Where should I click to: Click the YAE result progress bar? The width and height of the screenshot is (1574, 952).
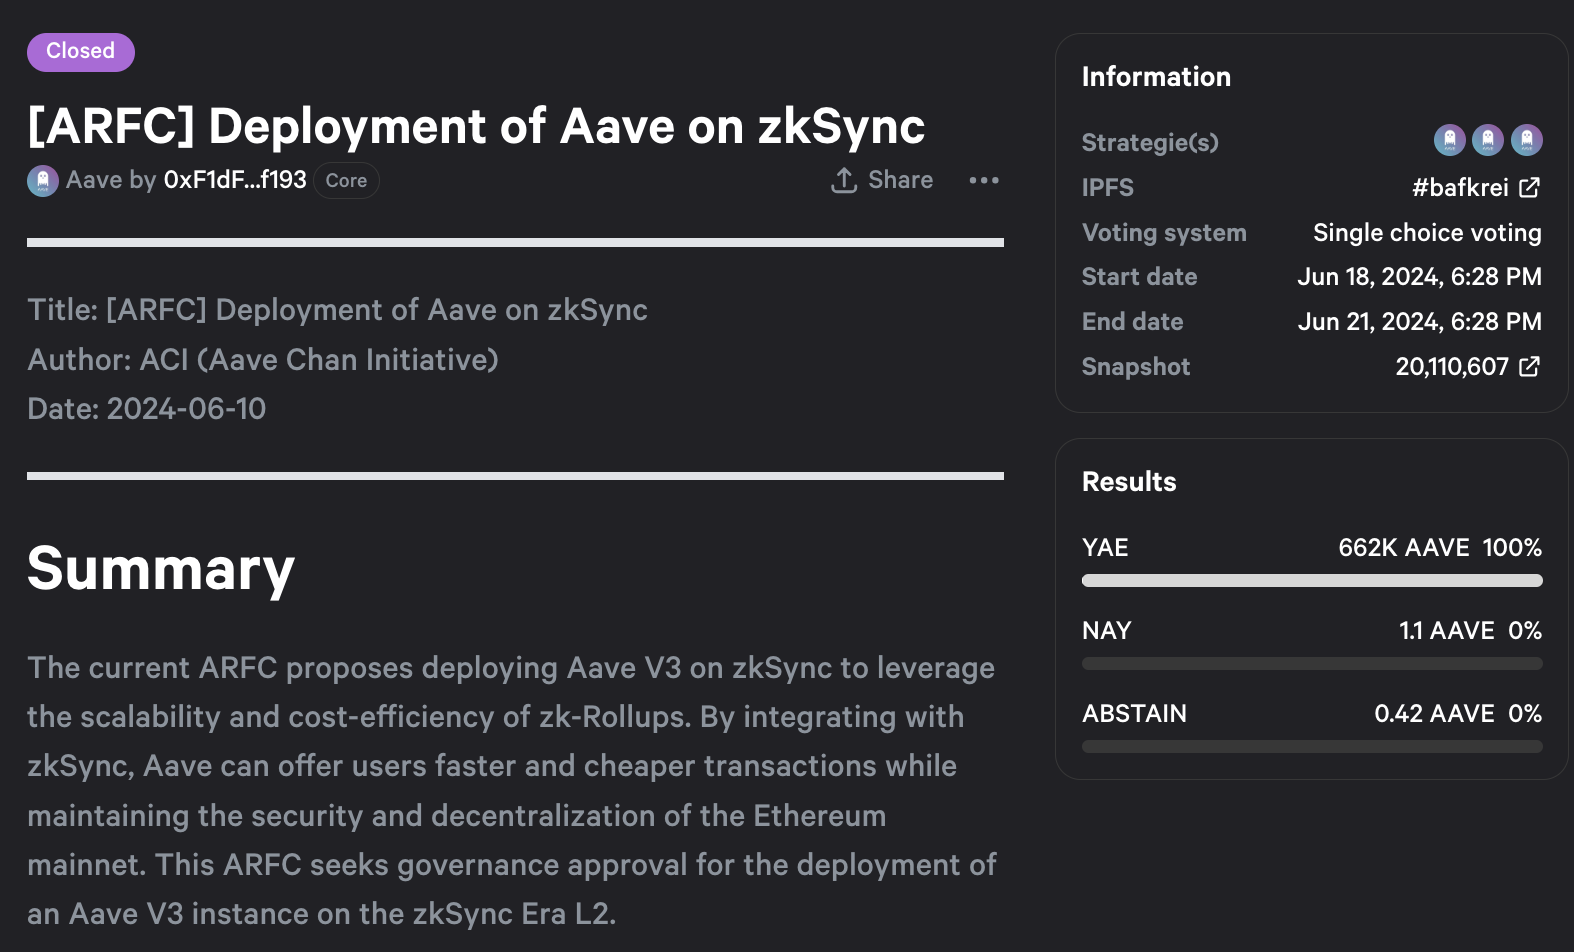tap(1311, 581)
